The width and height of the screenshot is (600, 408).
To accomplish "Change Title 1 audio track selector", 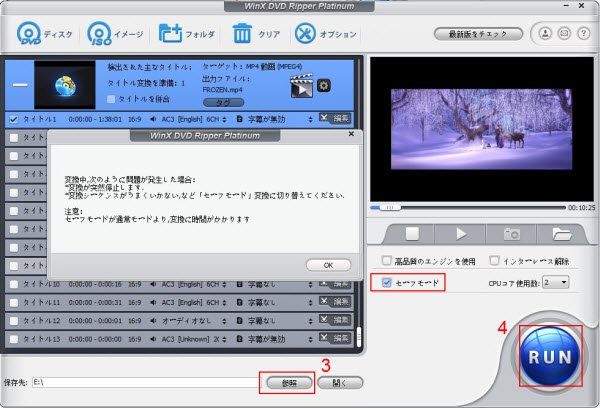I will 224,119.
